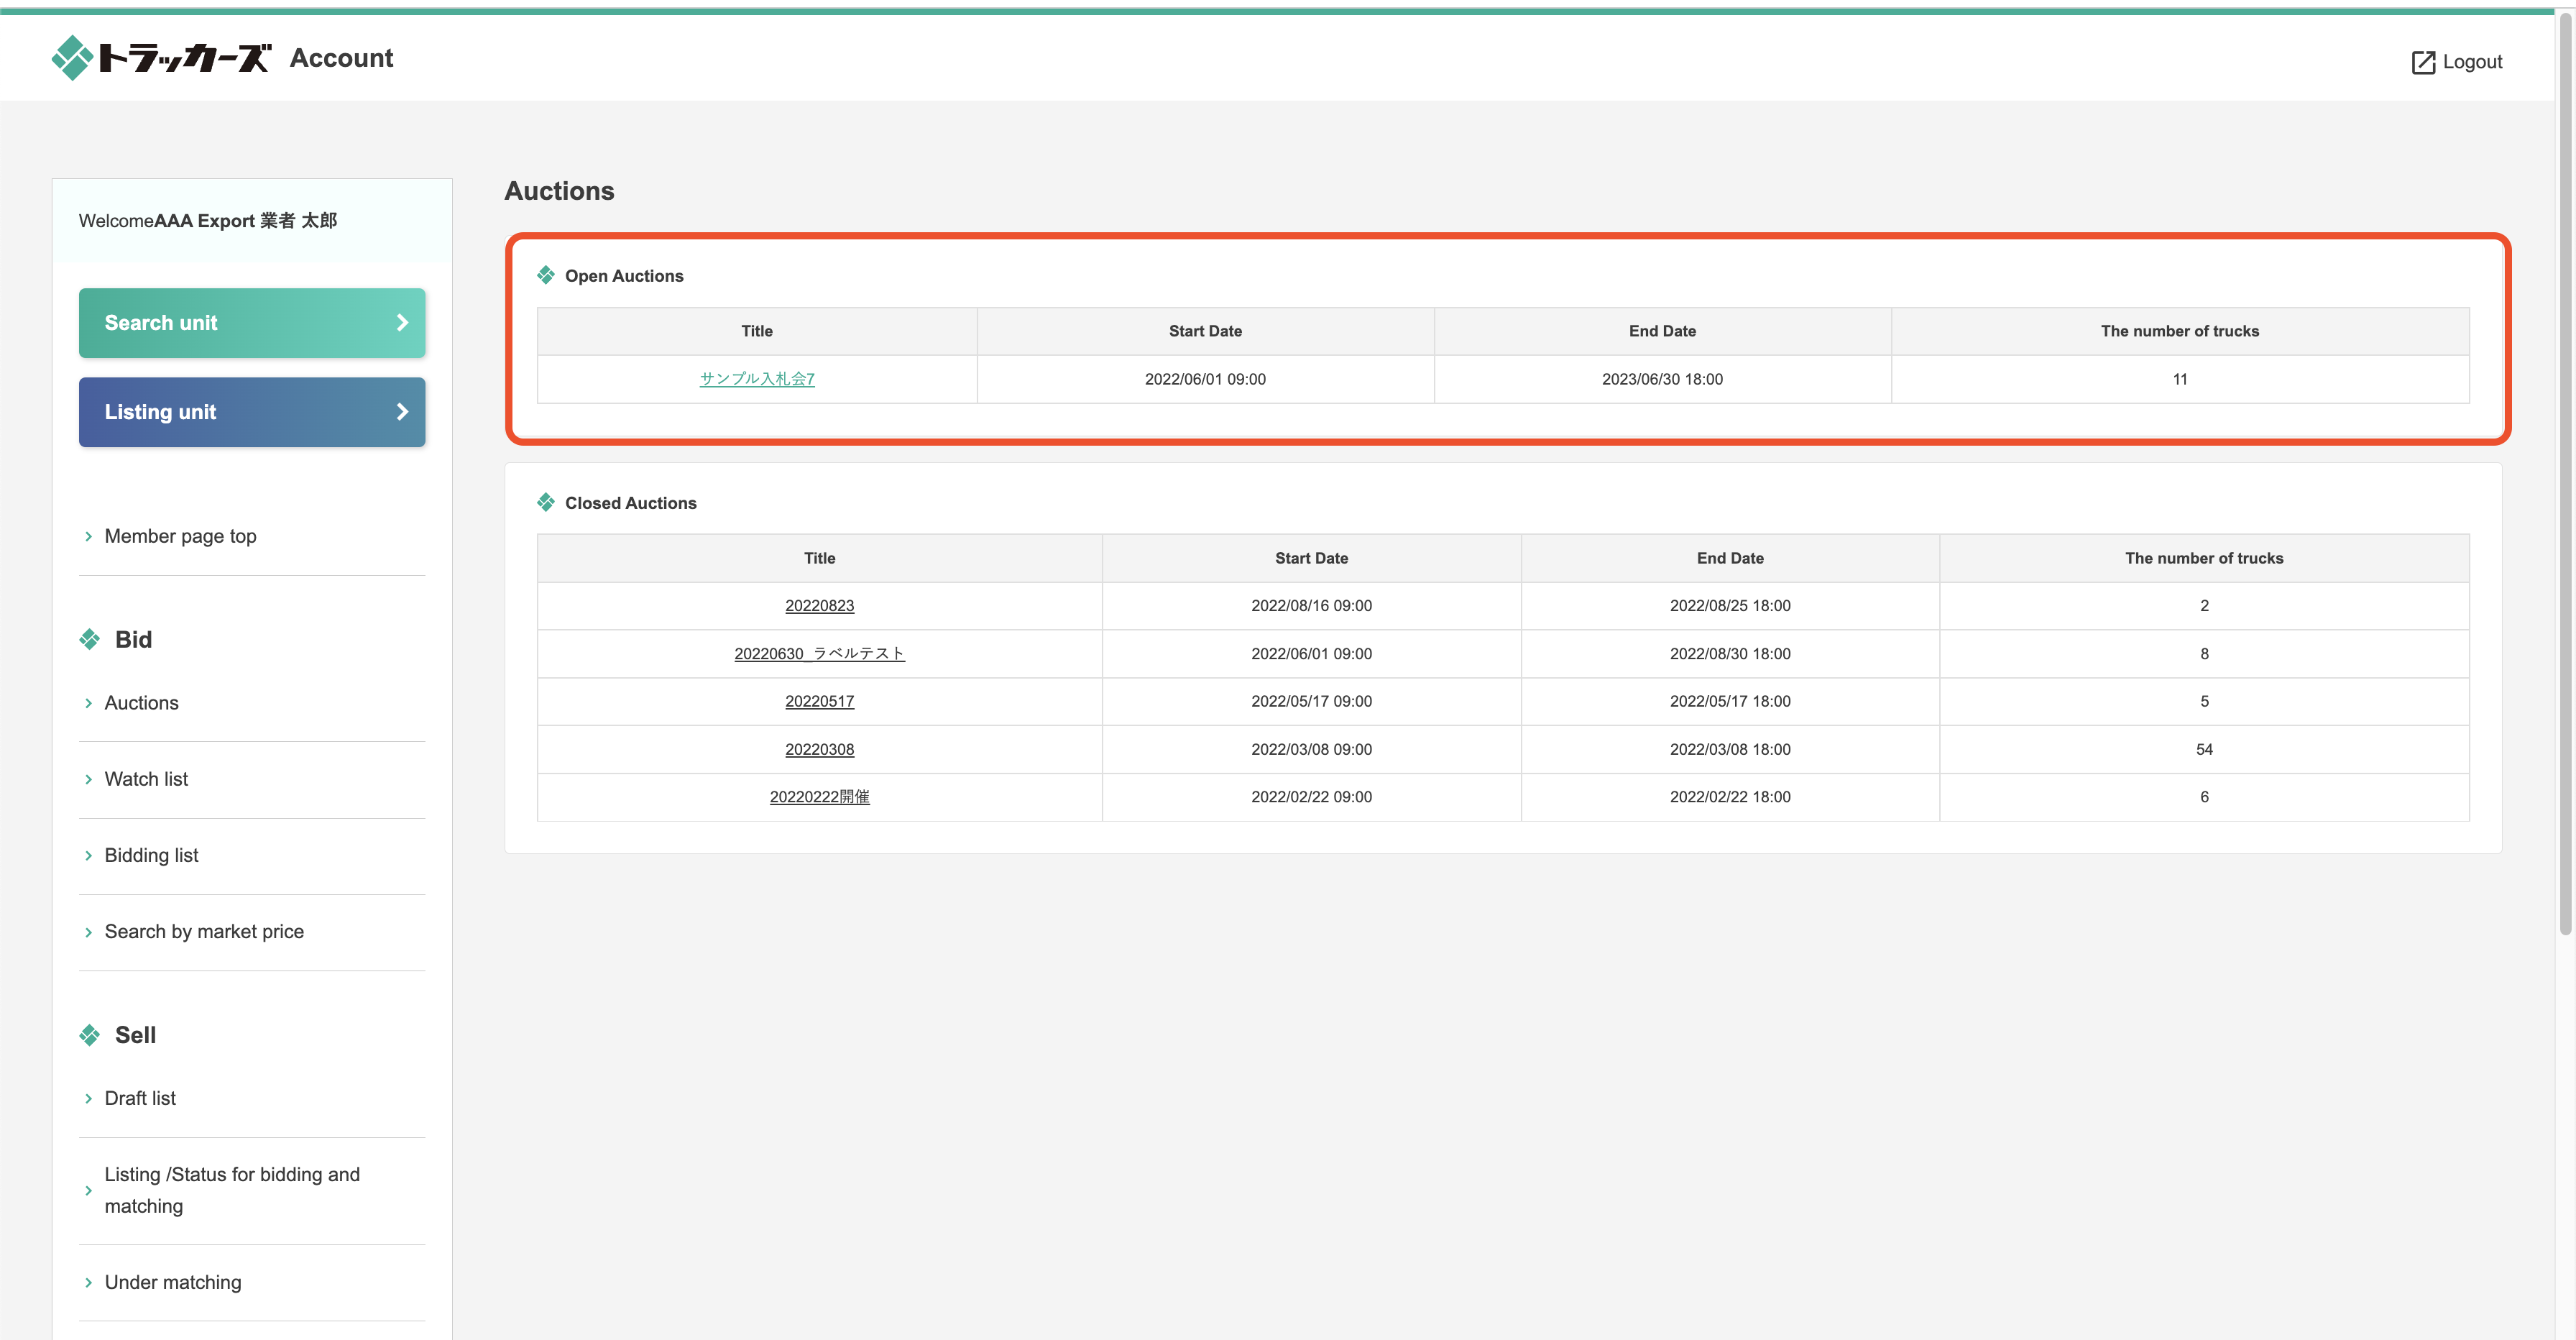
Task: Click the Truckers logo icon
Action: (72, 58)
